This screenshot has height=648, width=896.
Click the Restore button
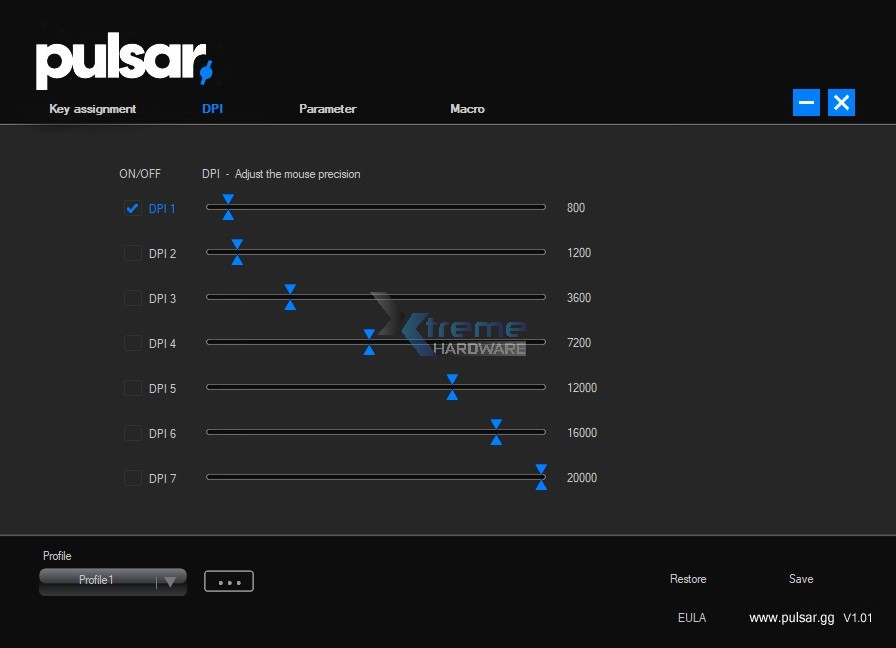pos(688,579)
